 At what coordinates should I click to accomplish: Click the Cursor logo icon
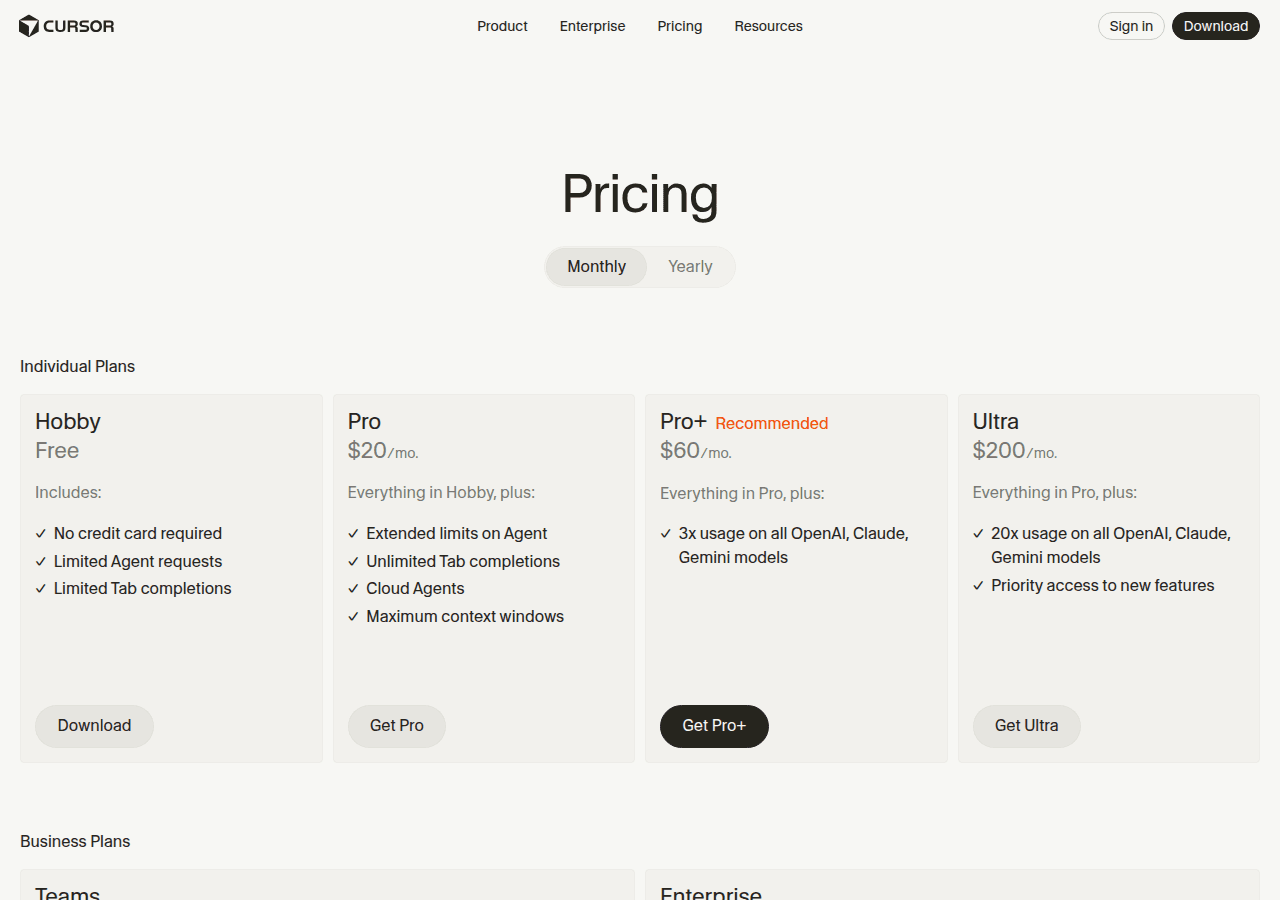tap(27, 26)
